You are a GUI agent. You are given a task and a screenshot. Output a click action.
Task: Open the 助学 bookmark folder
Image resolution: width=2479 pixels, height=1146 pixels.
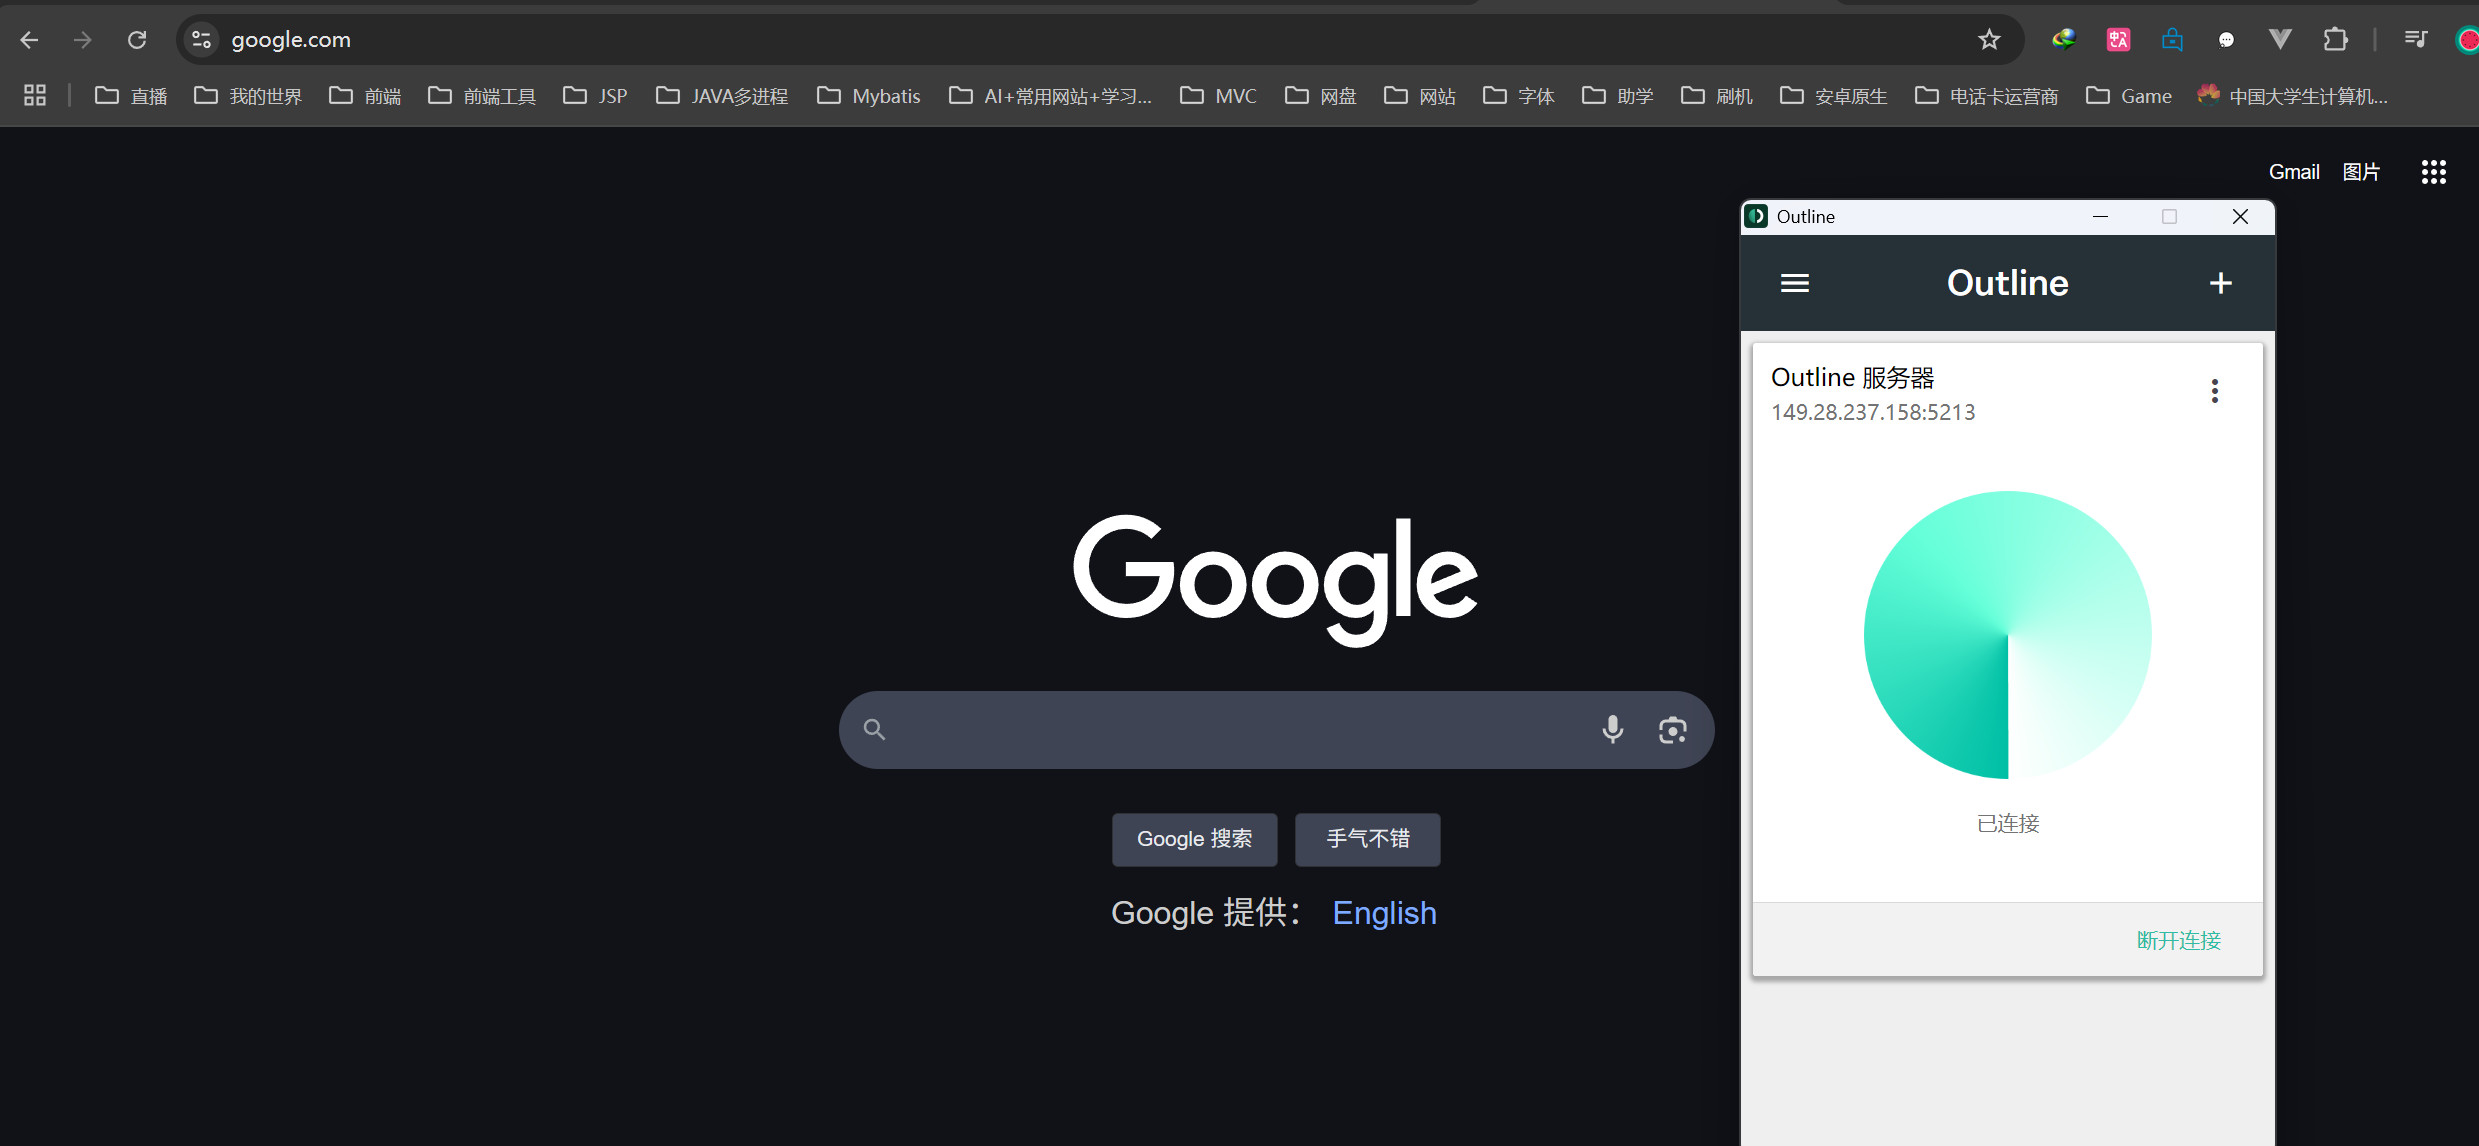tap(1618, 96)
